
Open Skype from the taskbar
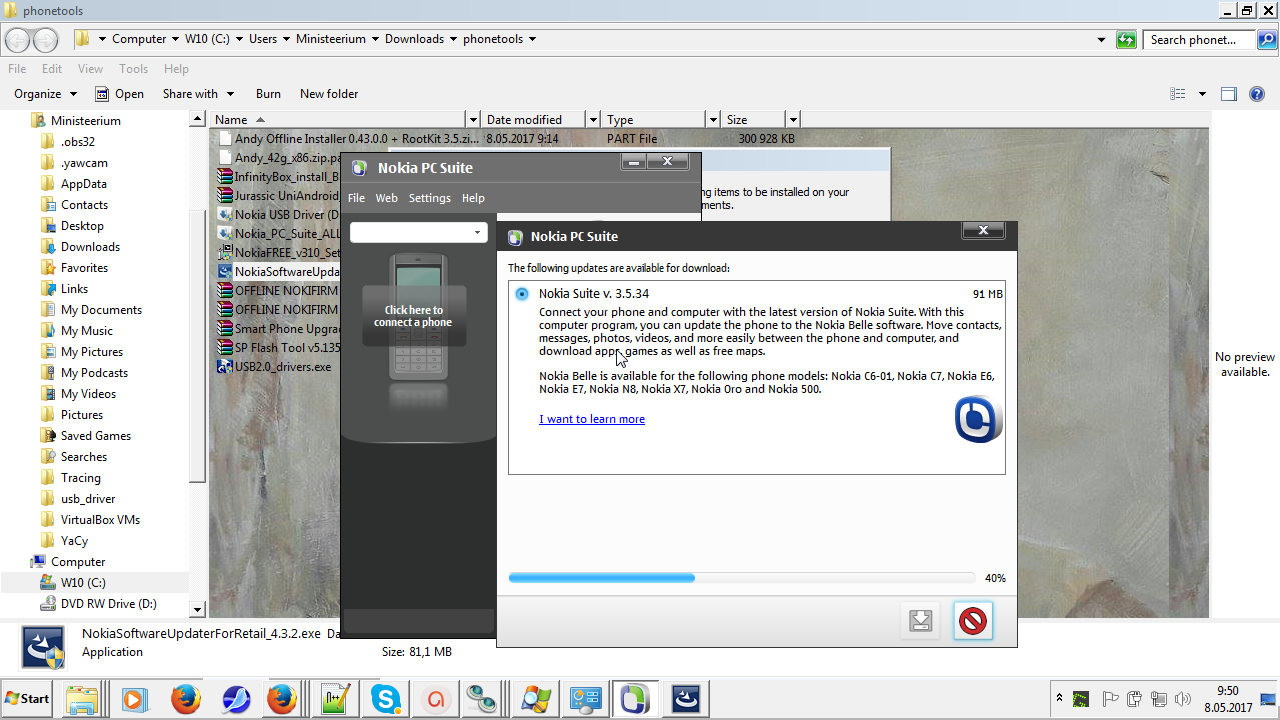[386, 699]
